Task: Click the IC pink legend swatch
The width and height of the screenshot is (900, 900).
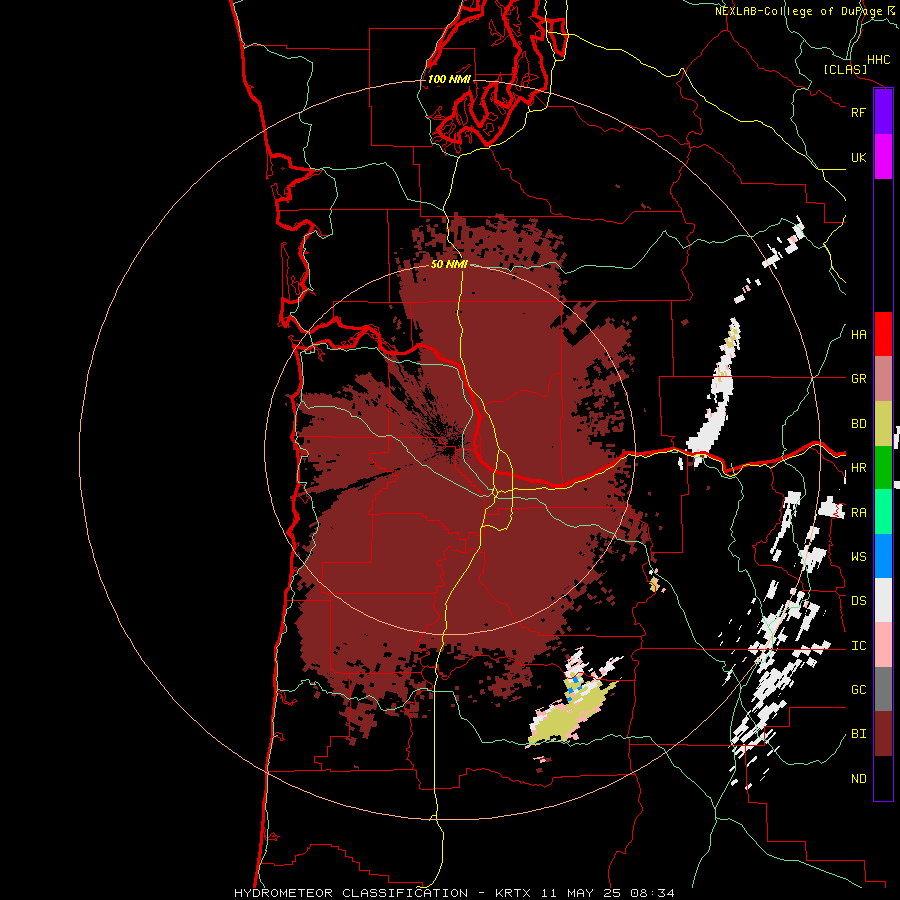Action: pos(883,645)
